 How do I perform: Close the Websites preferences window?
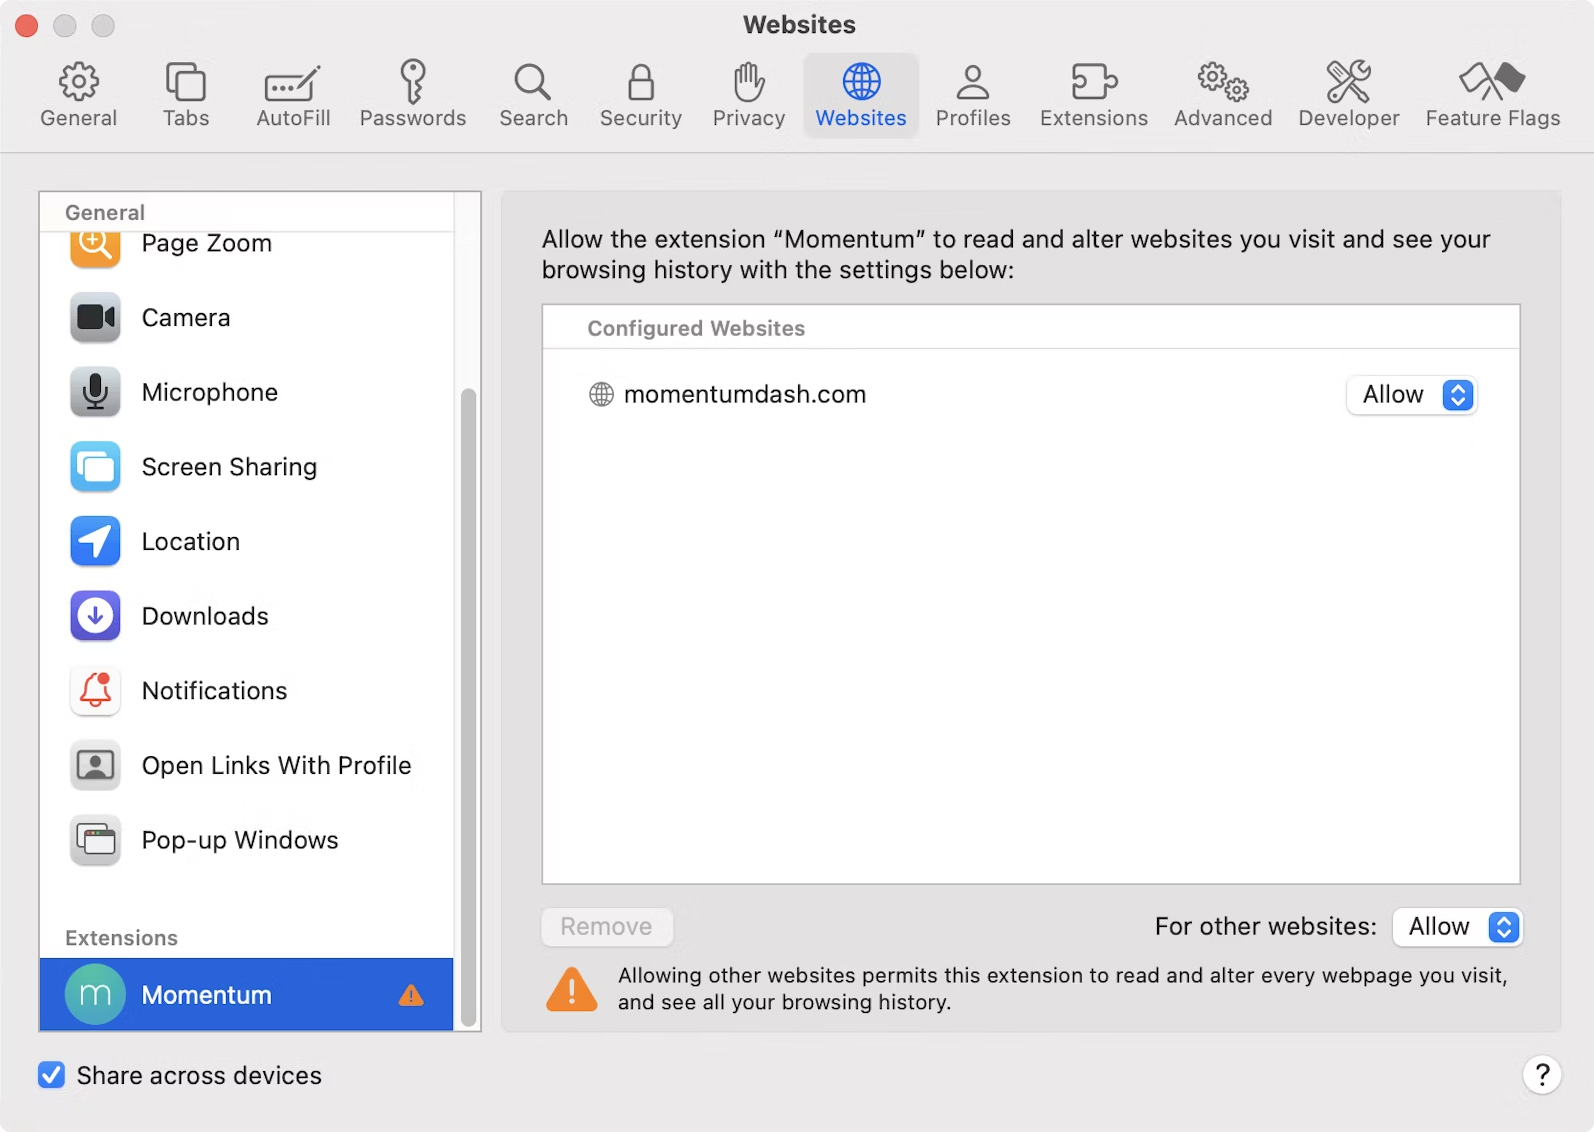(27, 25)
